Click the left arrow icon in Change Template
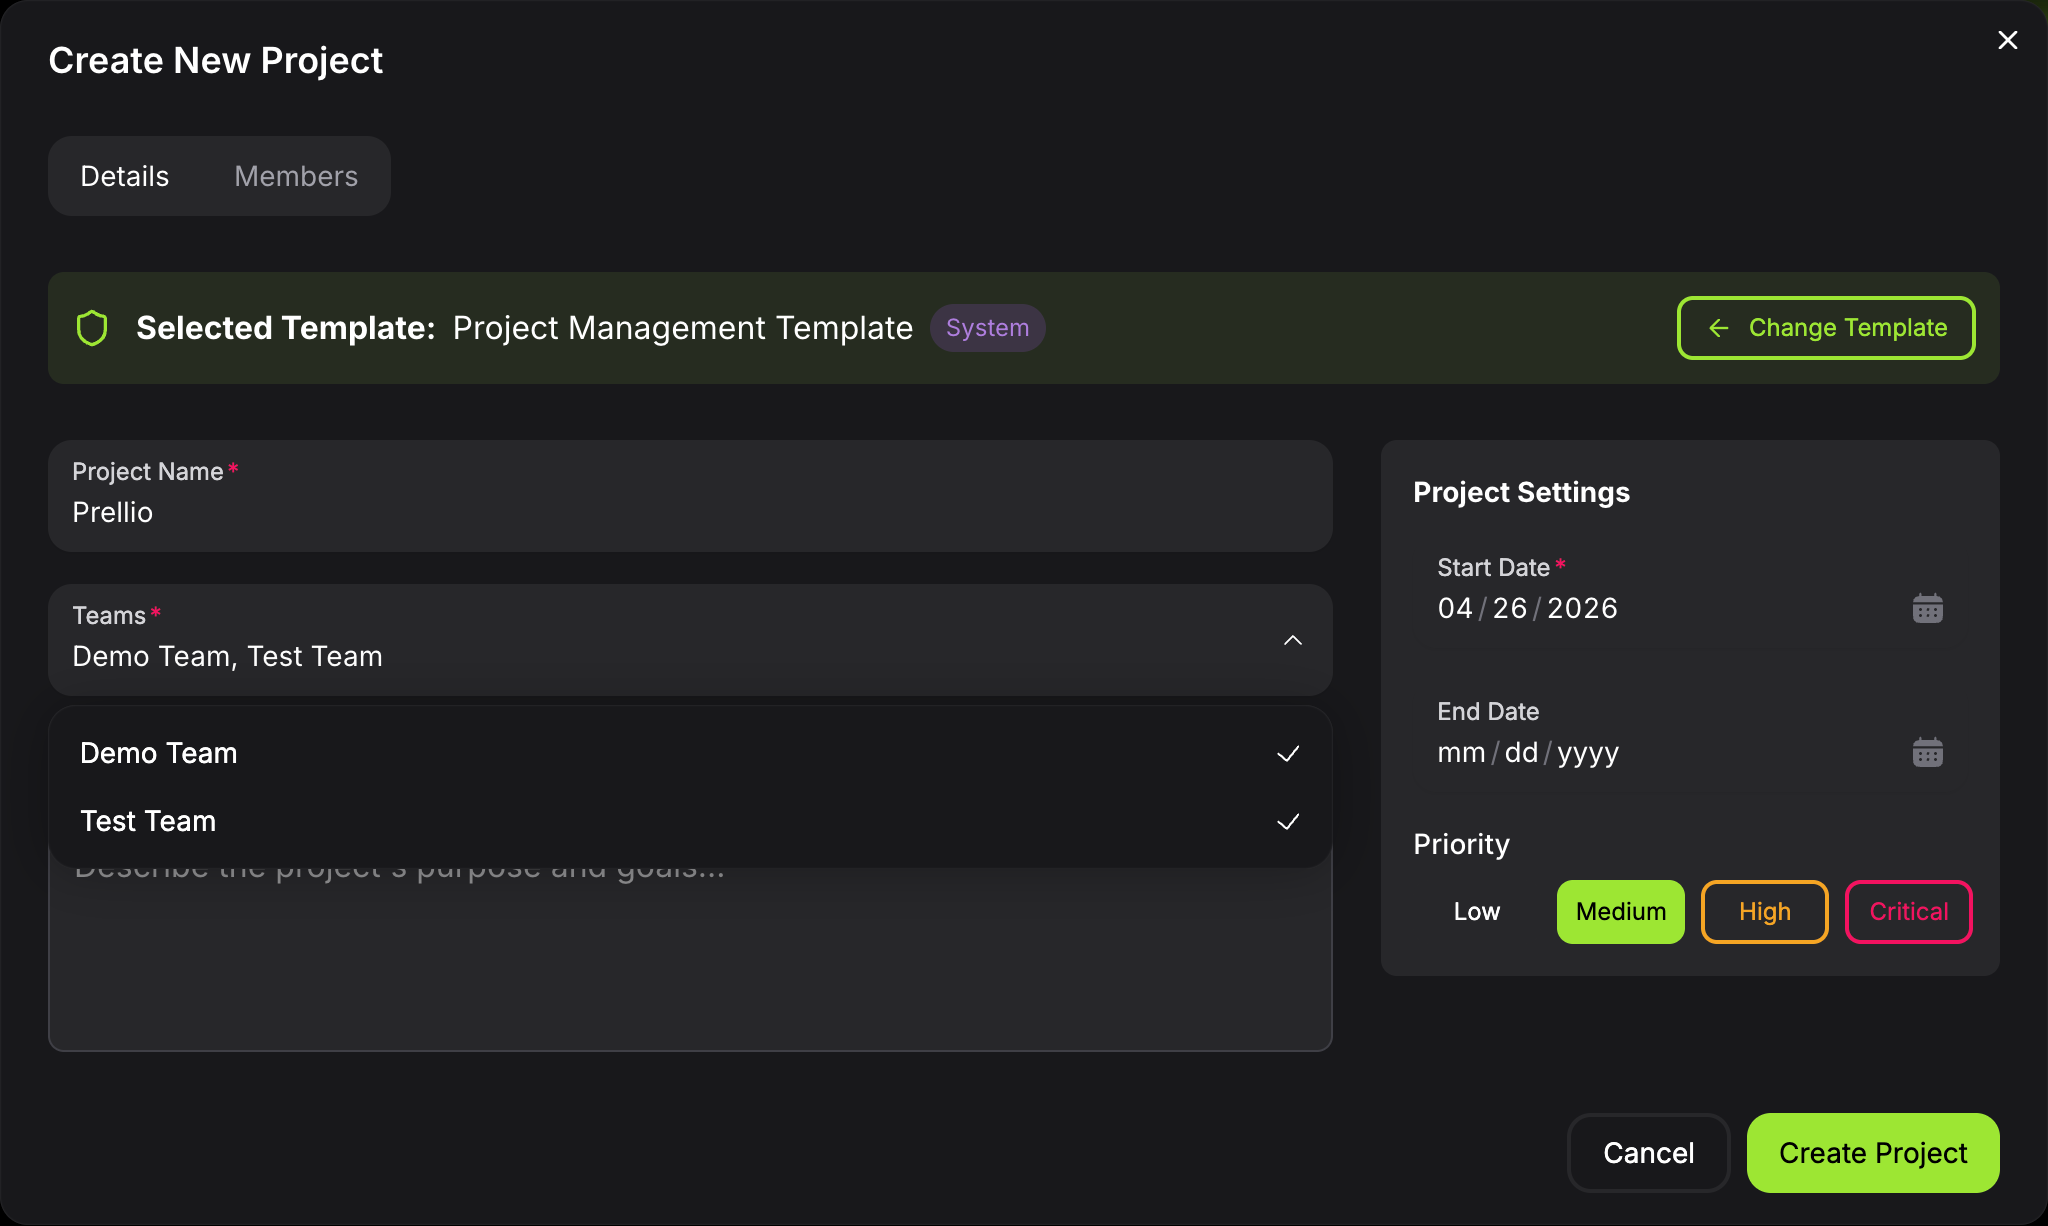The height and width of the screenshot is (1226, 2048). click(x=1718, y=328)
